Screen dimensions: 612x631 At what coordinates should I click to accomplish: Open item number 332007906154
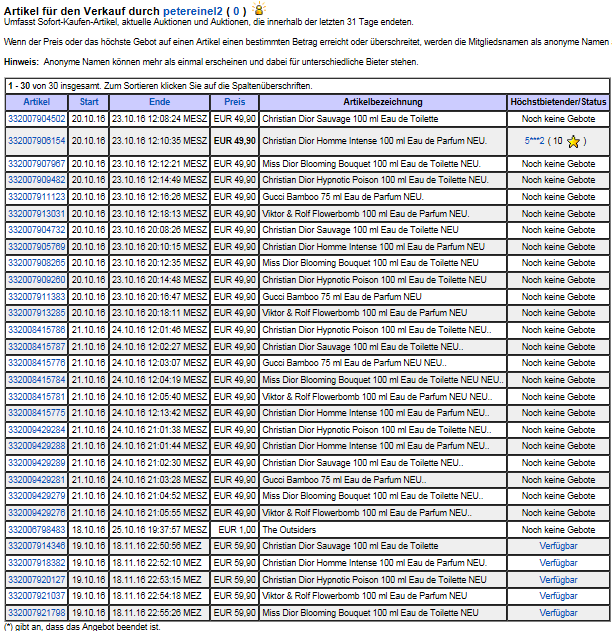click(37, 141)
